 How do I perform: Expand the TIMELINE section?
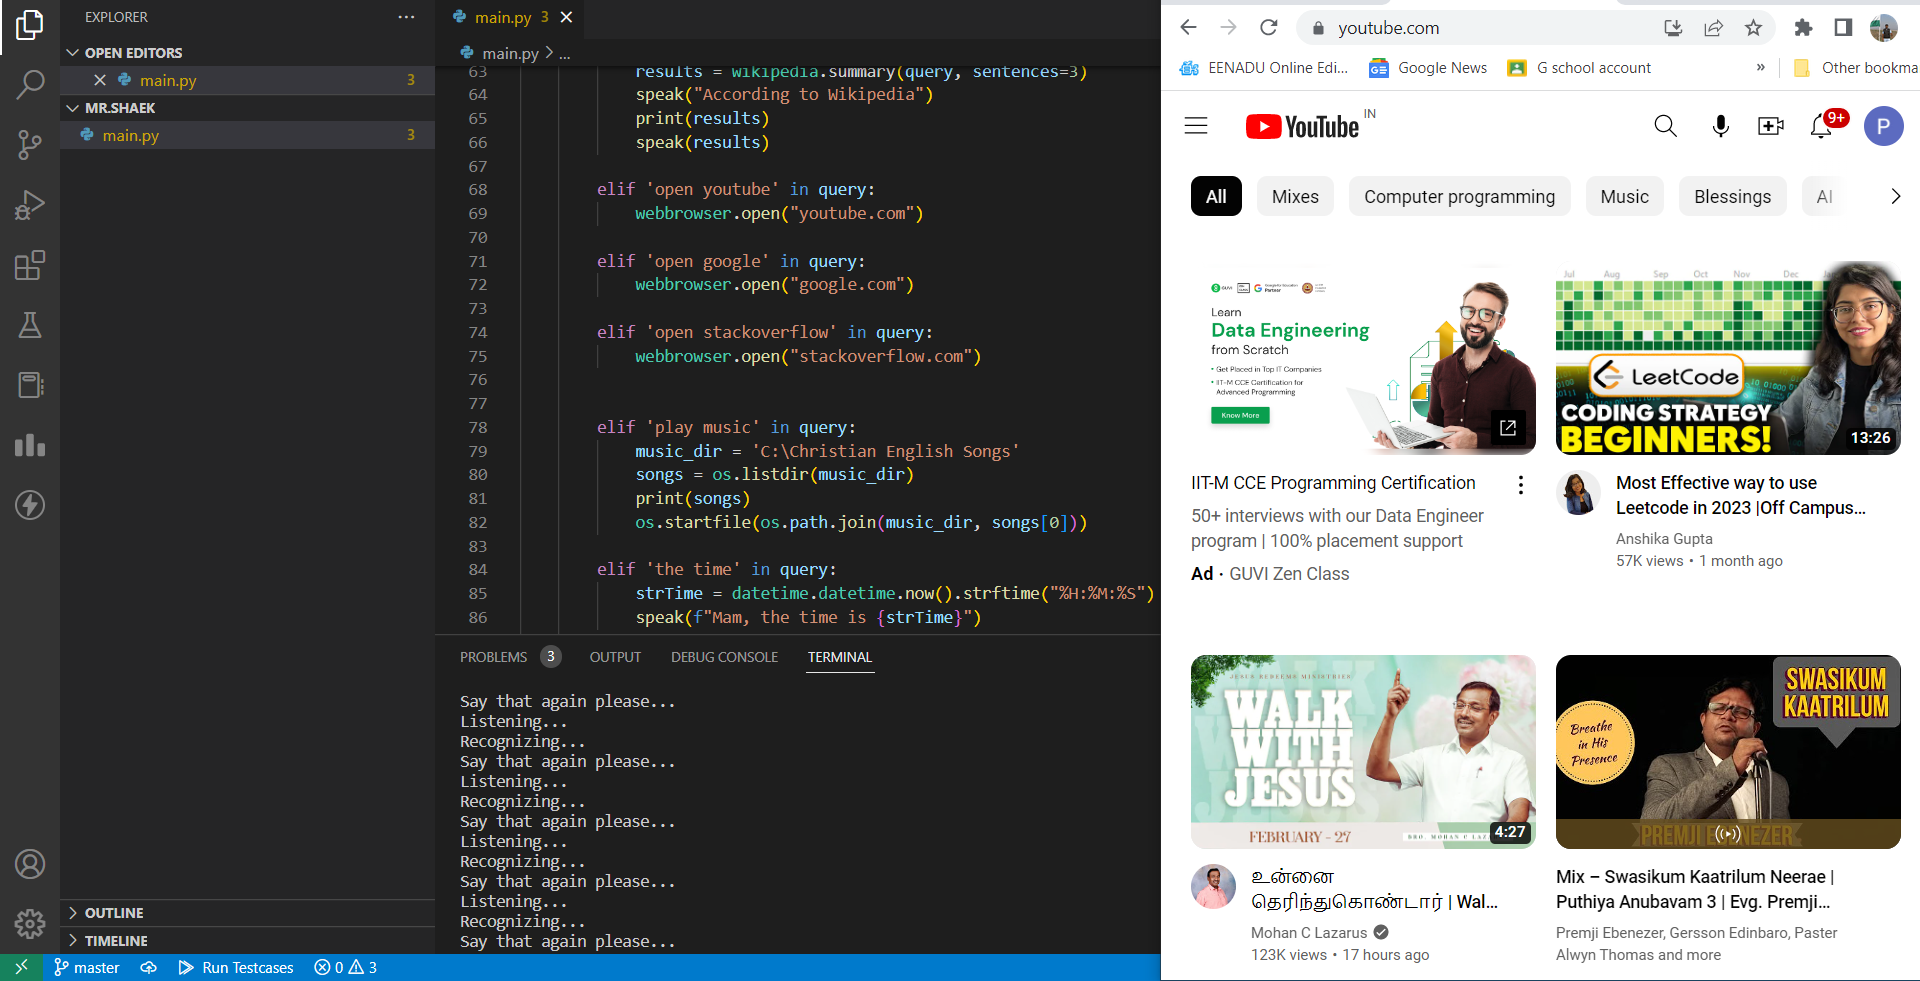click(116, 941)
